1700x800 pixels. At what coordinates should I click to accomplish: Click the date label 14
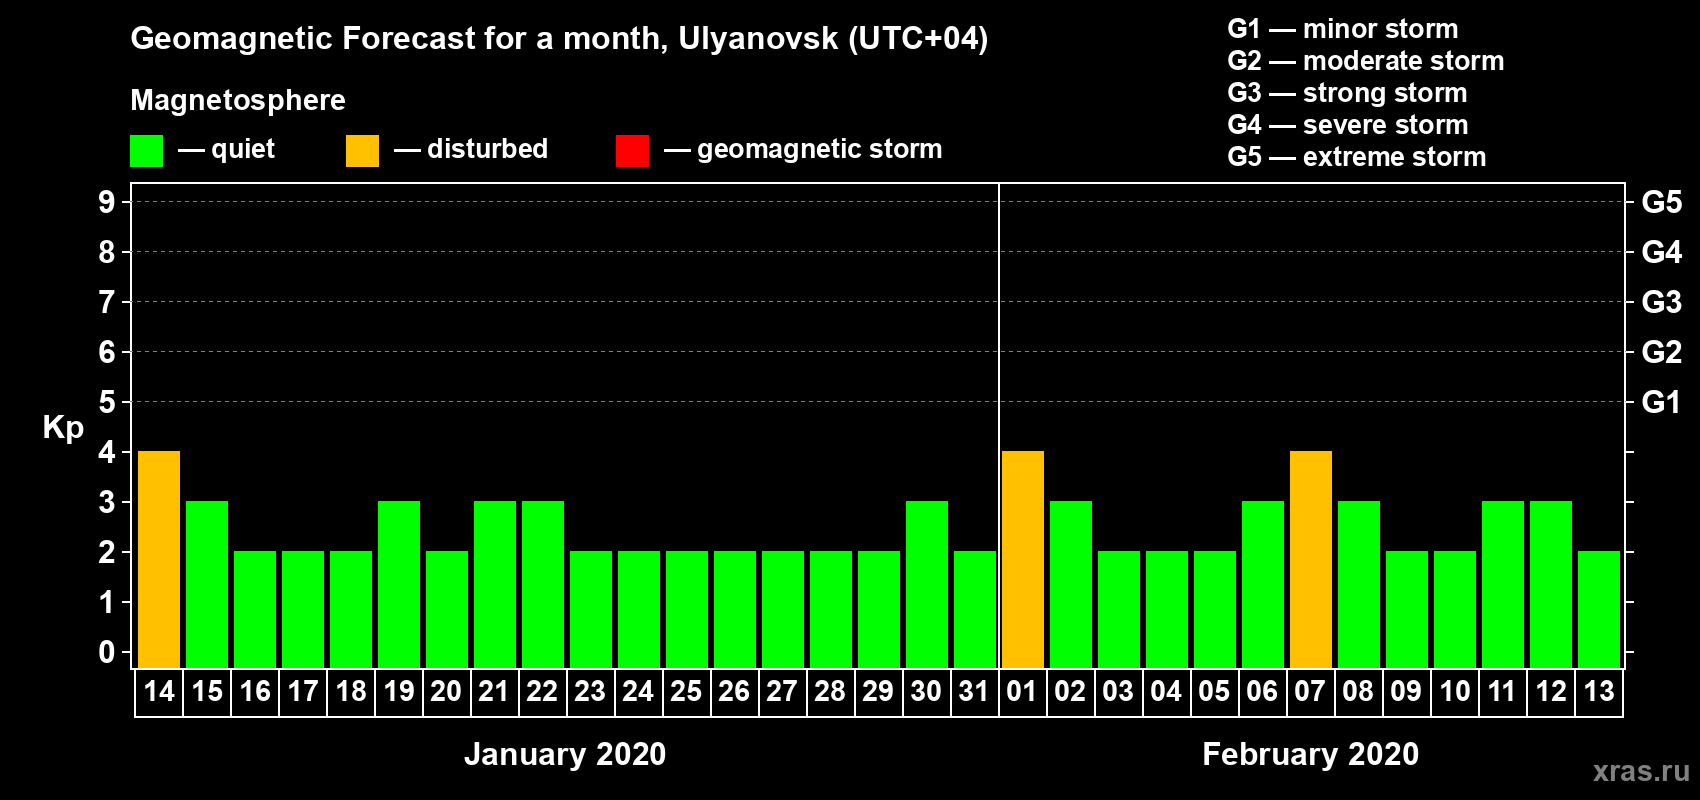159,692
